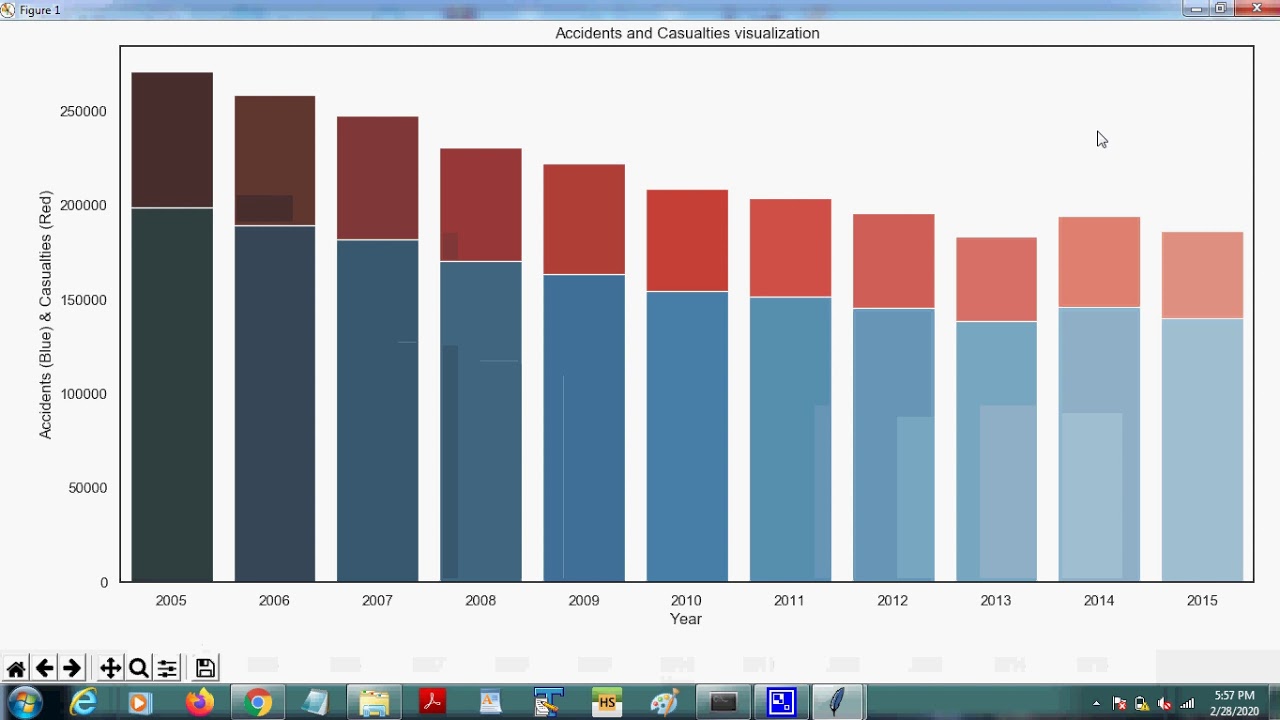The image size is (1280, 720).
Task: Open the notepad-style app on the taskbar
Action: [316, 703]
